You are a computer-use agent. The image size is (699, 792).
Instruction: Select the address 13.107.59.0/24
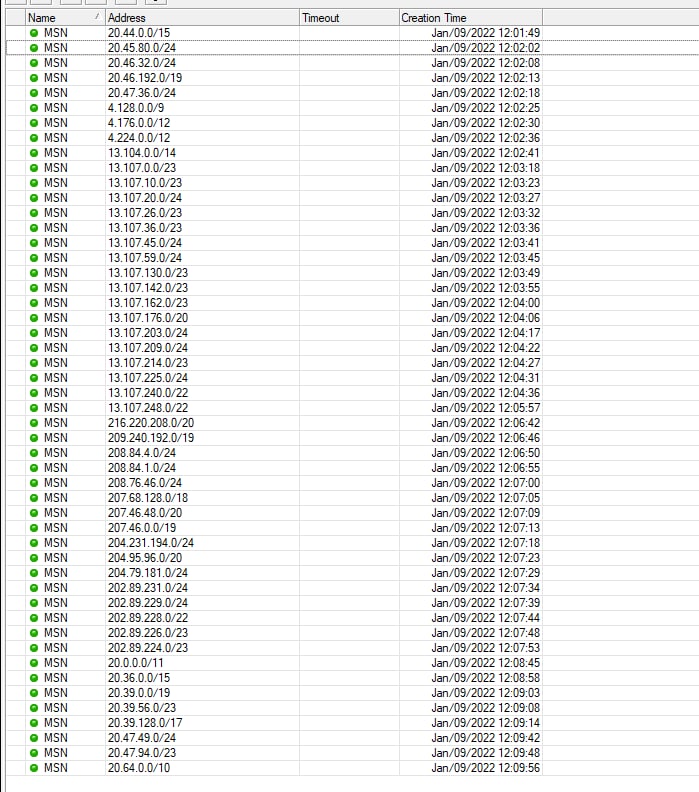click(145, 258)
